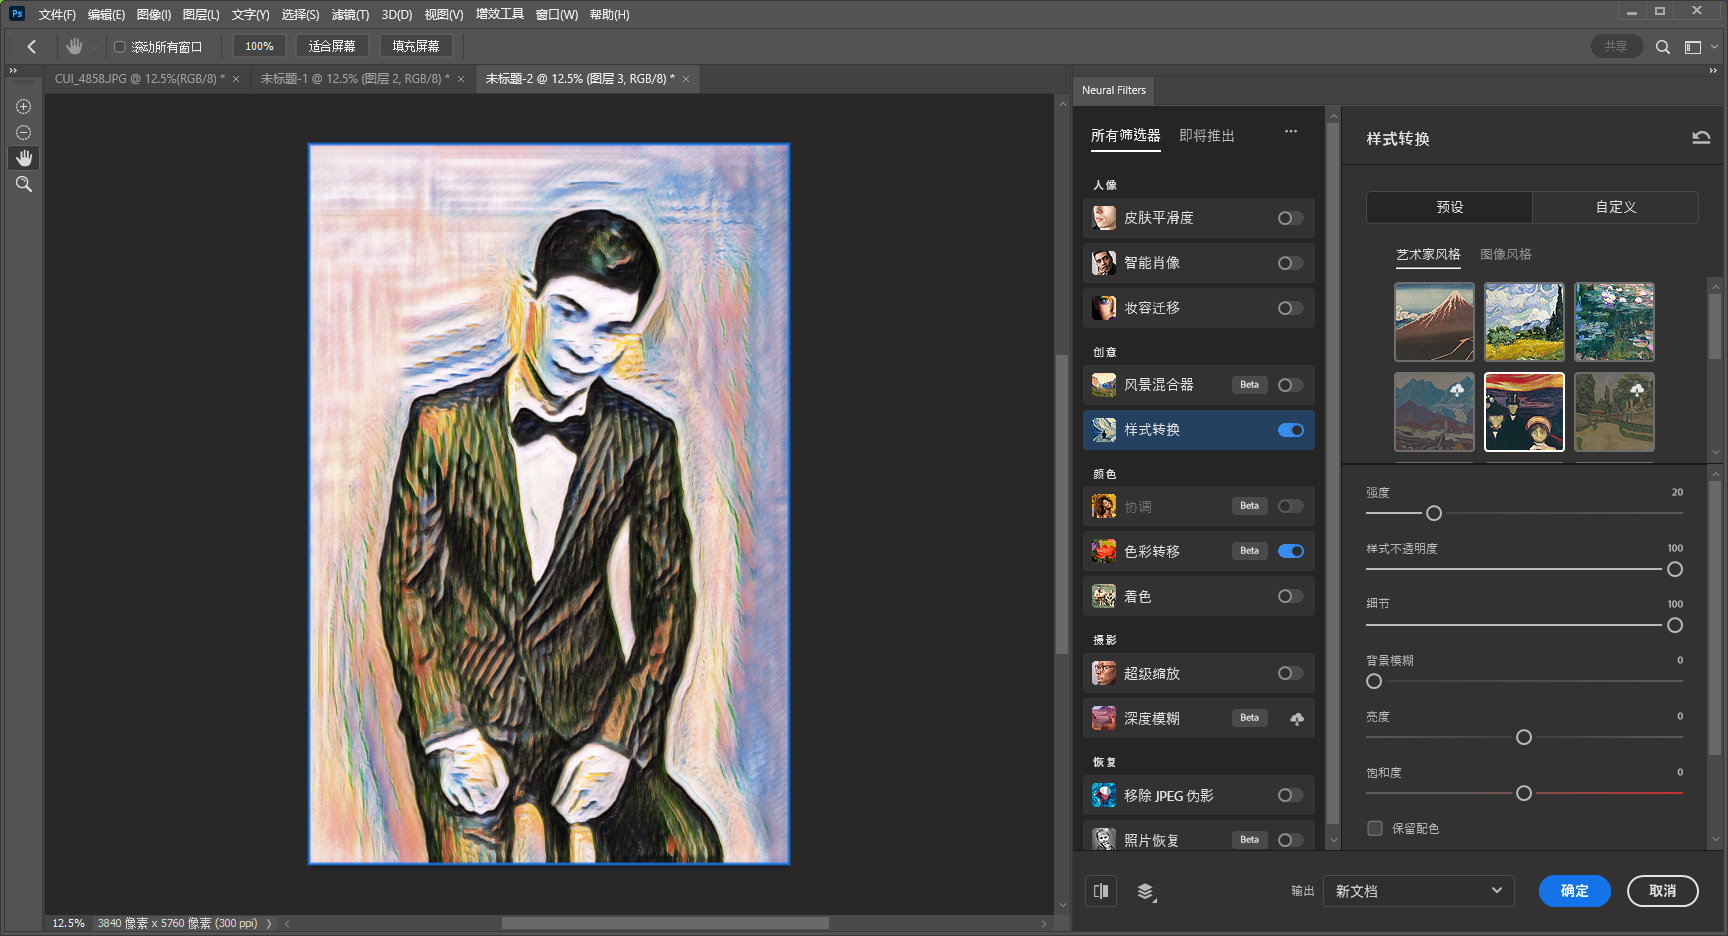Switch to the 图像风格 tab

[1505, 255]
